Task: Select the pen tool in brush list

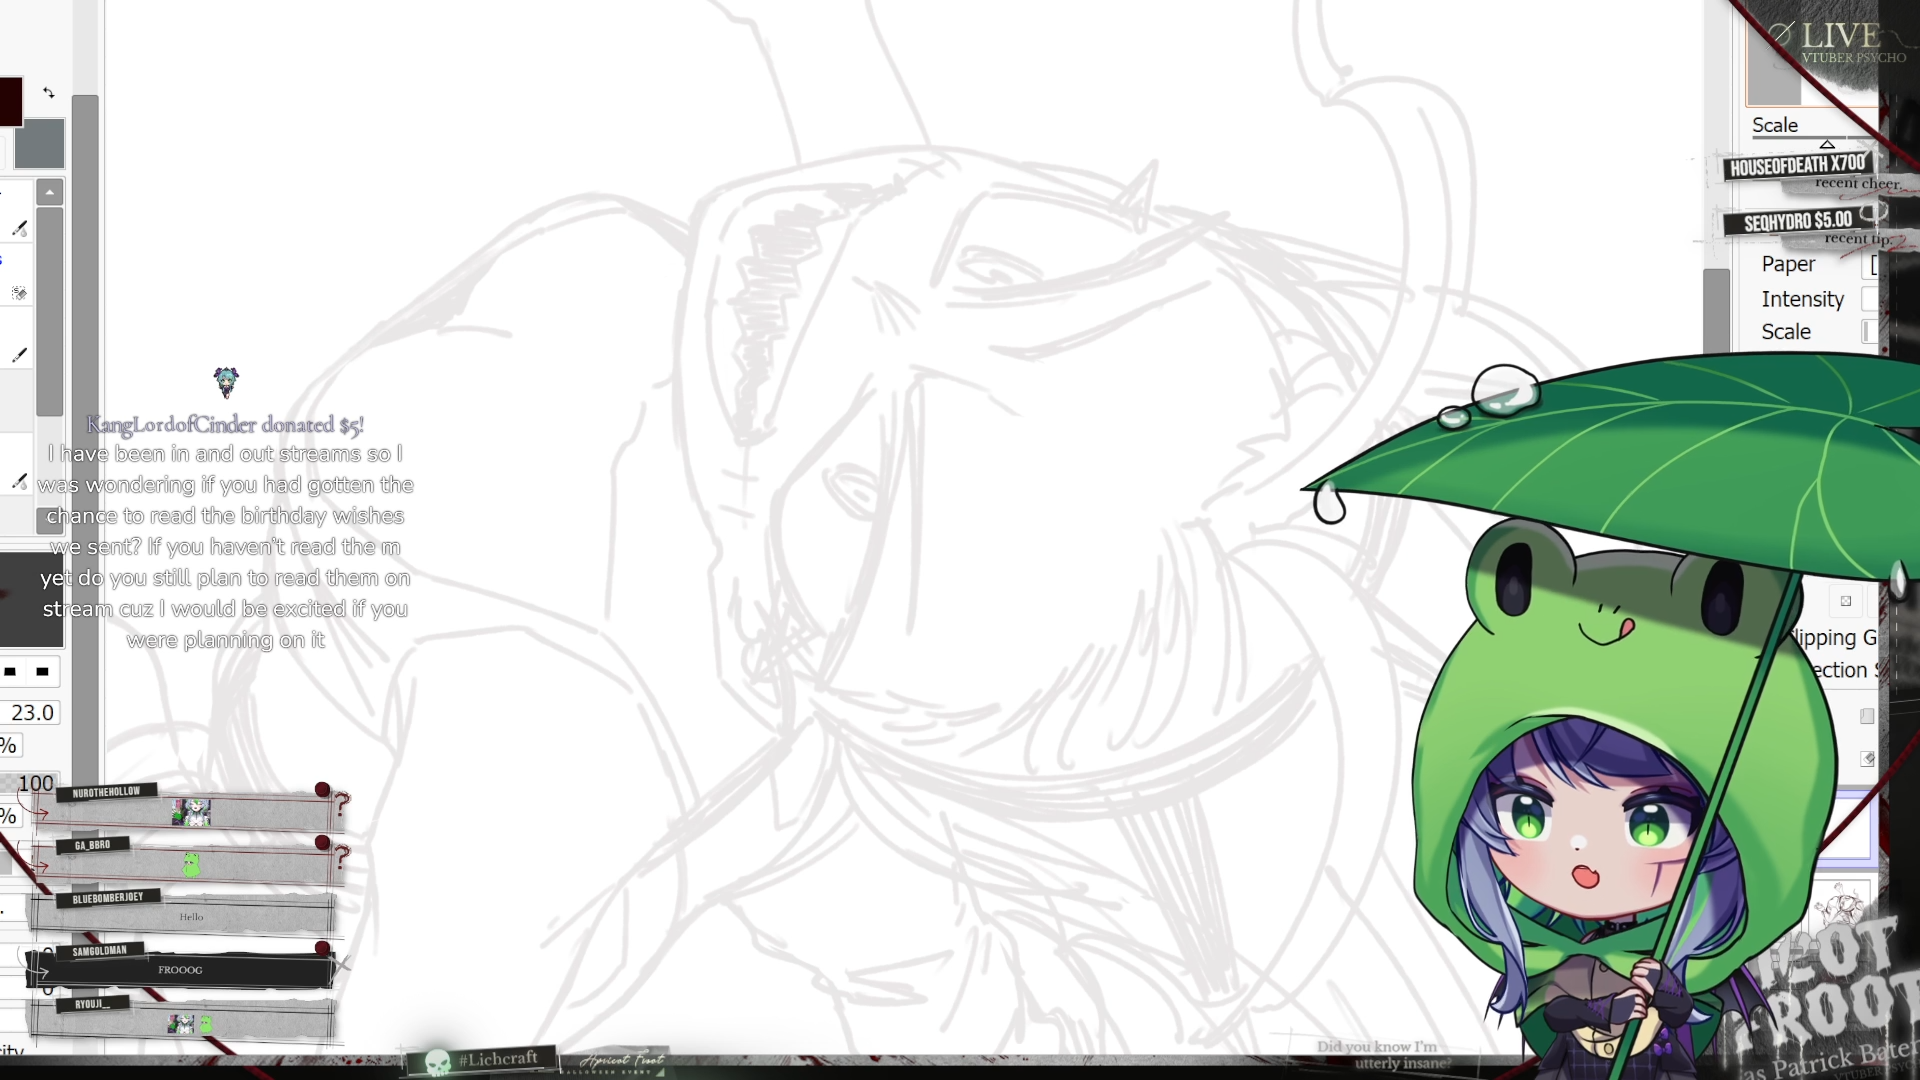Action: (19, 355)
